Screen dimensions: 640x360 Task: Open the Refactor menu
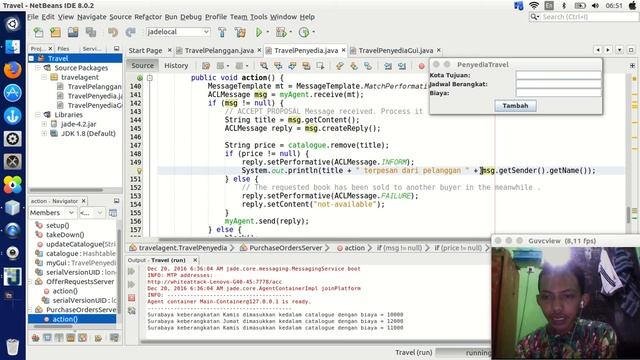click(x=148, y=17)
